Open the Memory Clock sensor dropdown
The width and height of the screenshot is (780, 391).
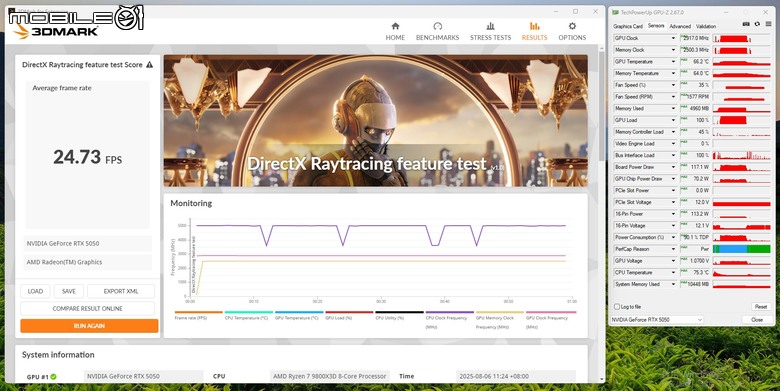point(674,50)
